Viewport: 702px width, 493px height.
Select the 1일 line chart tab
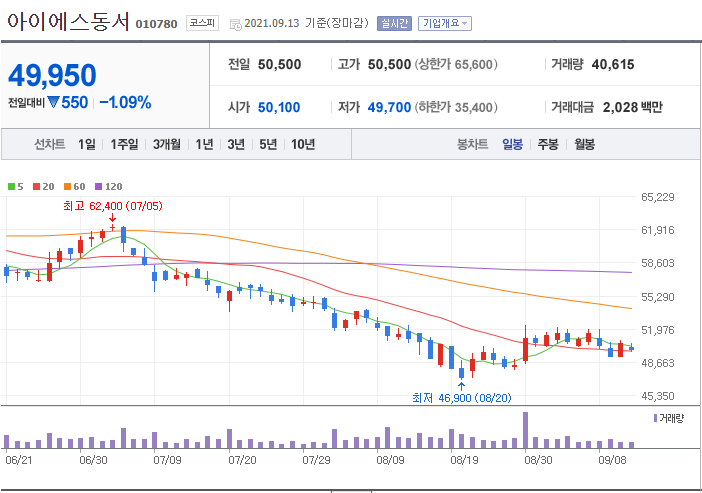click(87, 144)
